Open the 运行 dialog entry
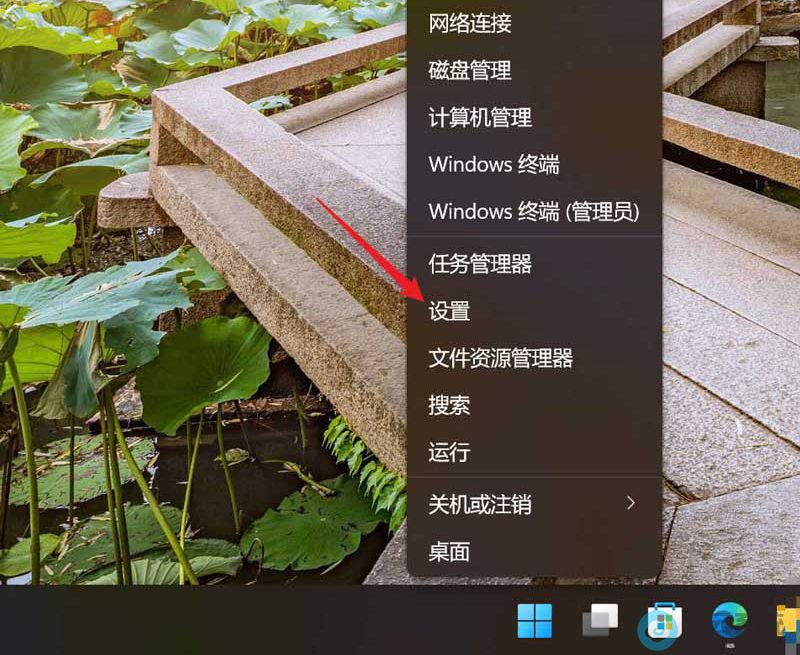 (x=449, y=452)
